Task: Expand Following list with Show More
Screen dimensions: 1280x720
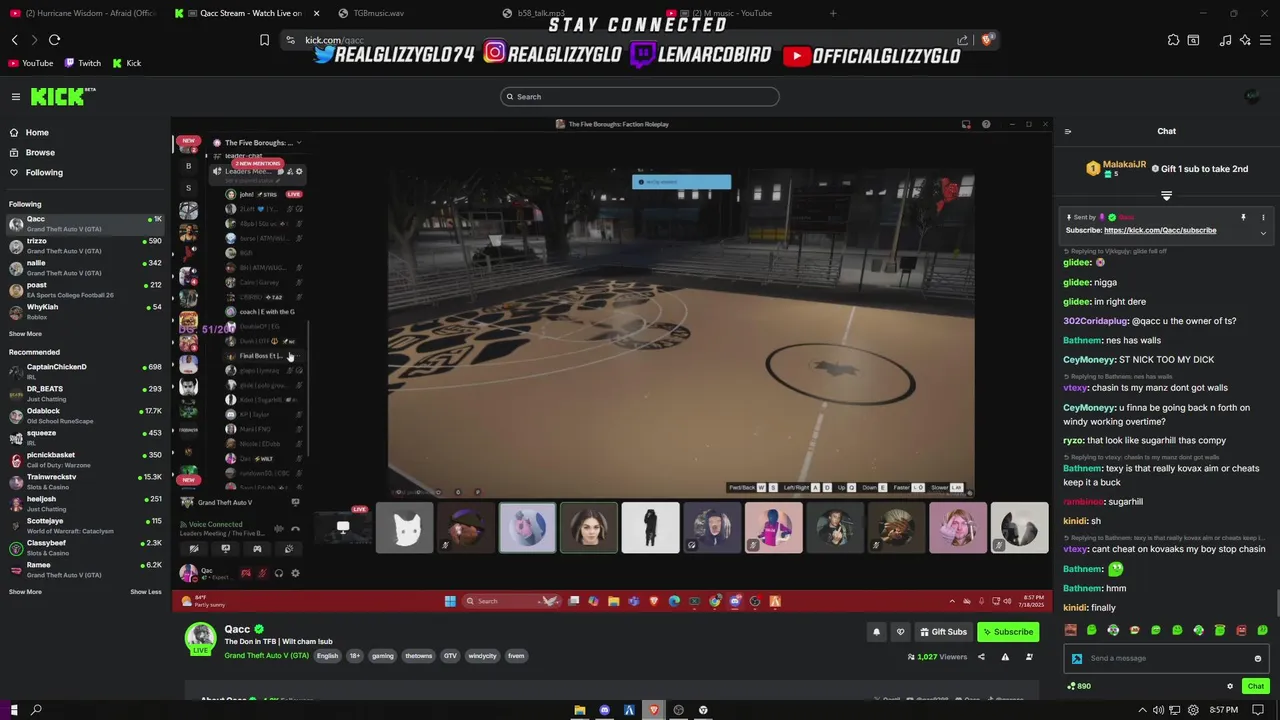Action: pyautogui.click(x=25, y=334)
